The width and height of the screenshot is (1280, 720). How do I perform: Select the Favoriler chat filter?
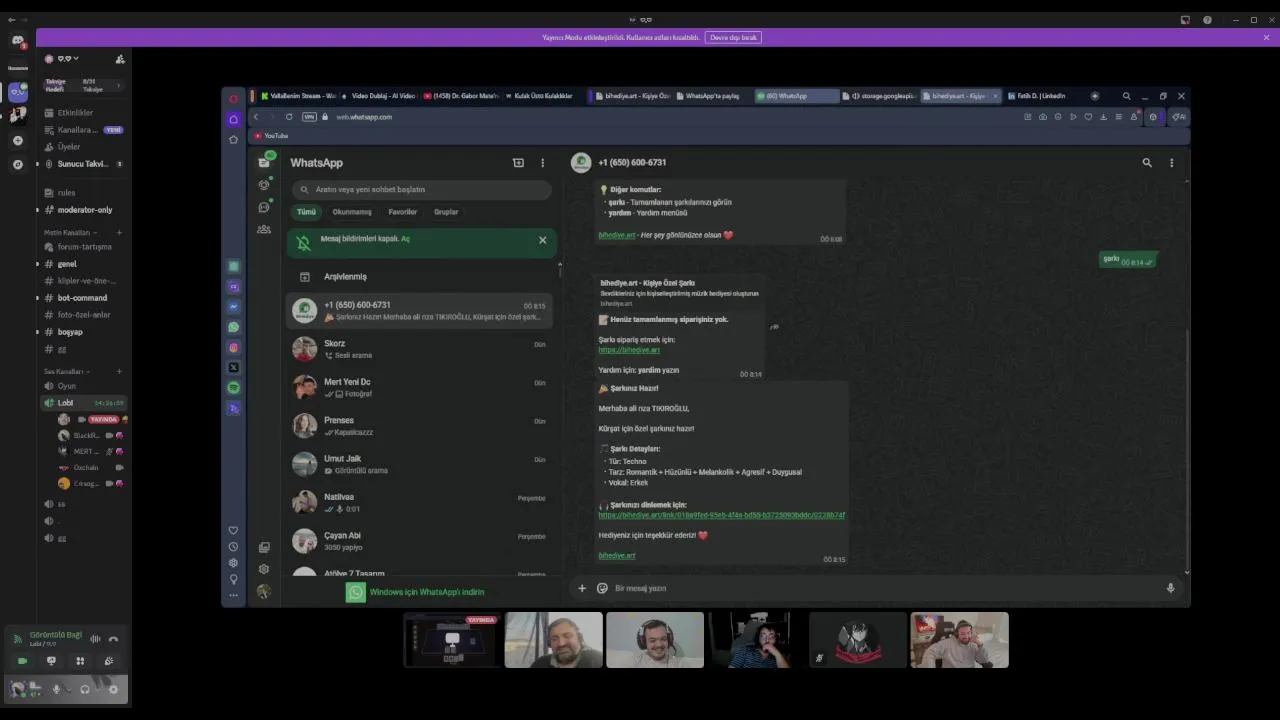[x=403, y=212]
